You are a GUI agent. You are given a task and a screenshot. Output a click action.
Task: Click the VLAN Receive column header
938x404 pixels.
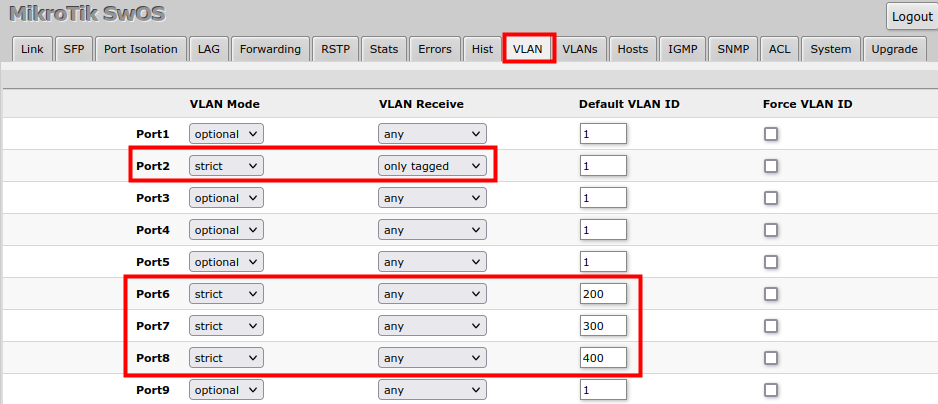(421, 104)
